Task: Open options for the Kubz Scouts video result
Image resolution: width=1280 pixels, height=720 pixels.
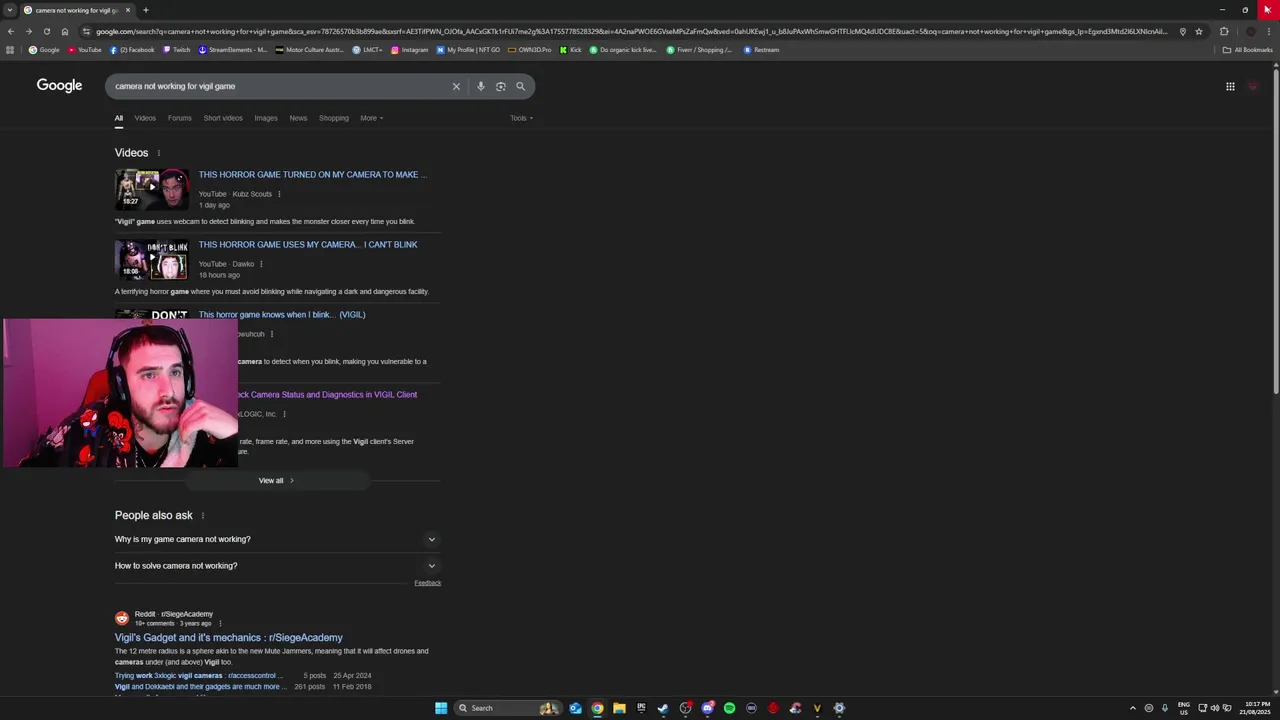Action: click(279, 194)
